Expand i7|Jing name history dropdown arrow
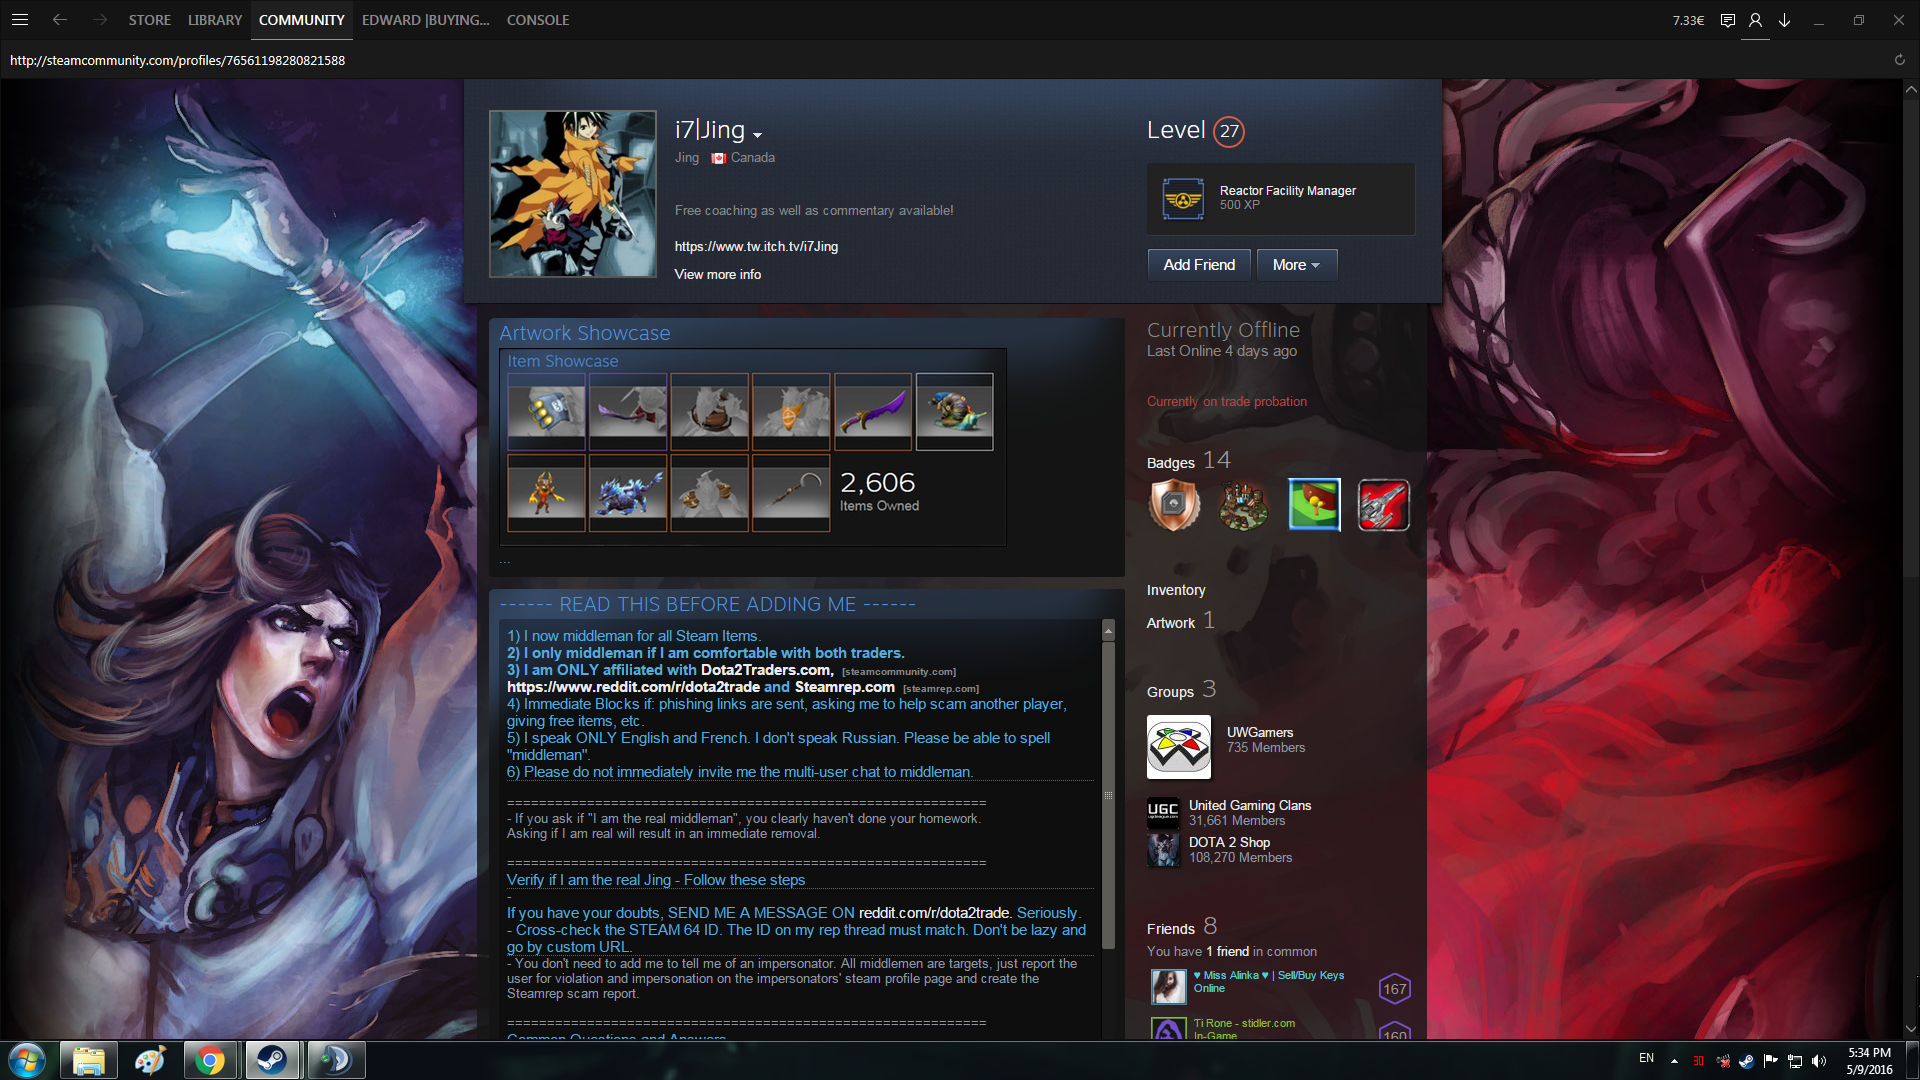This screenshot has height=1080, width=1920. pyautogui.click(x=757, y=135)
